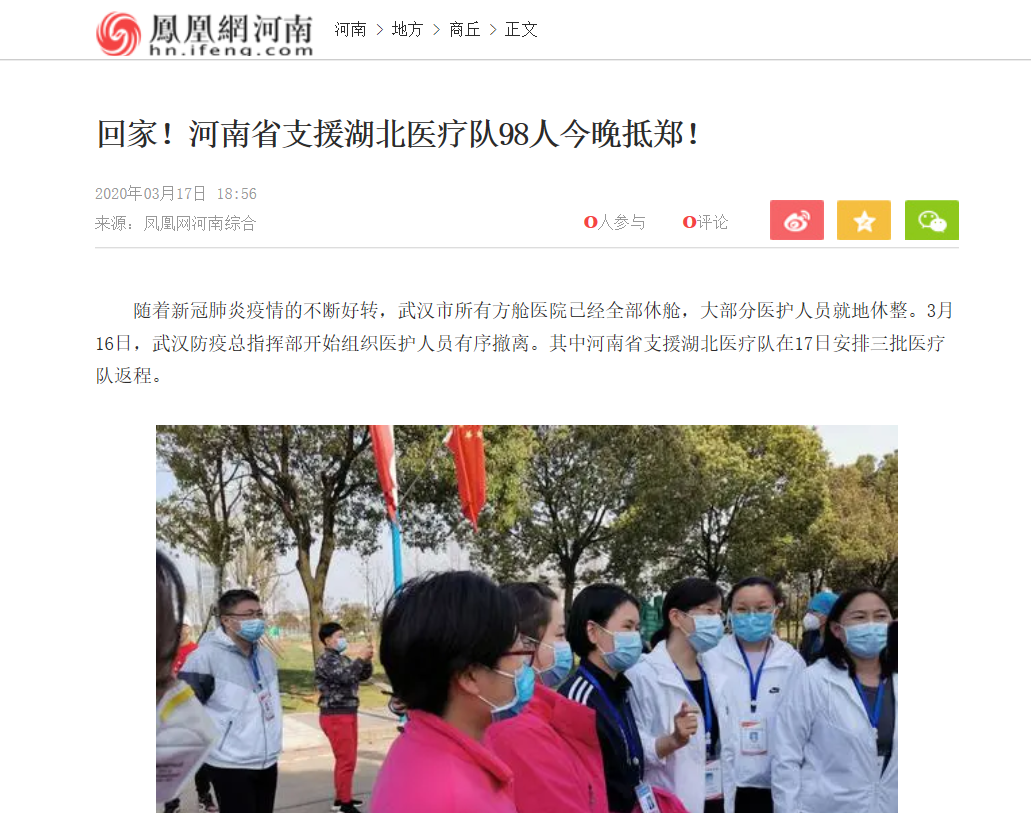Click the first article paragraph text
Viewport: 1031px width, 813px height.
click(525, 343)
